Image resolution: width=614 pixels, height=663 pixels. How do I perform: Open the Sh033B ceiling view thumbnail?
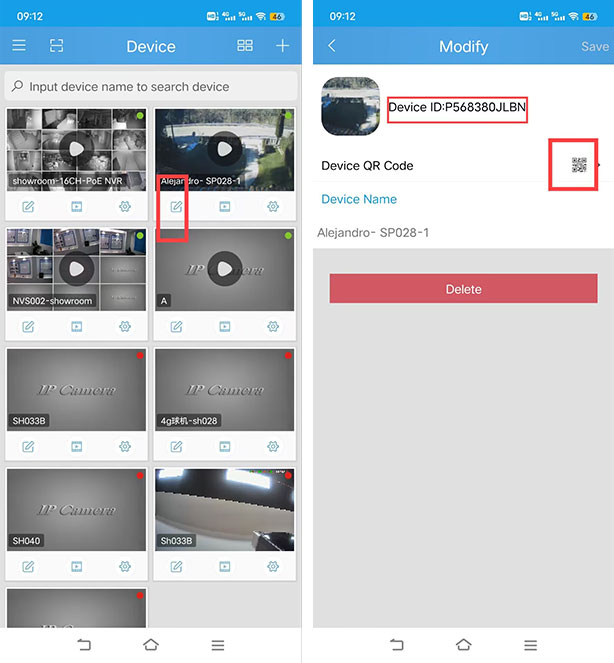[x=225, y=510]
